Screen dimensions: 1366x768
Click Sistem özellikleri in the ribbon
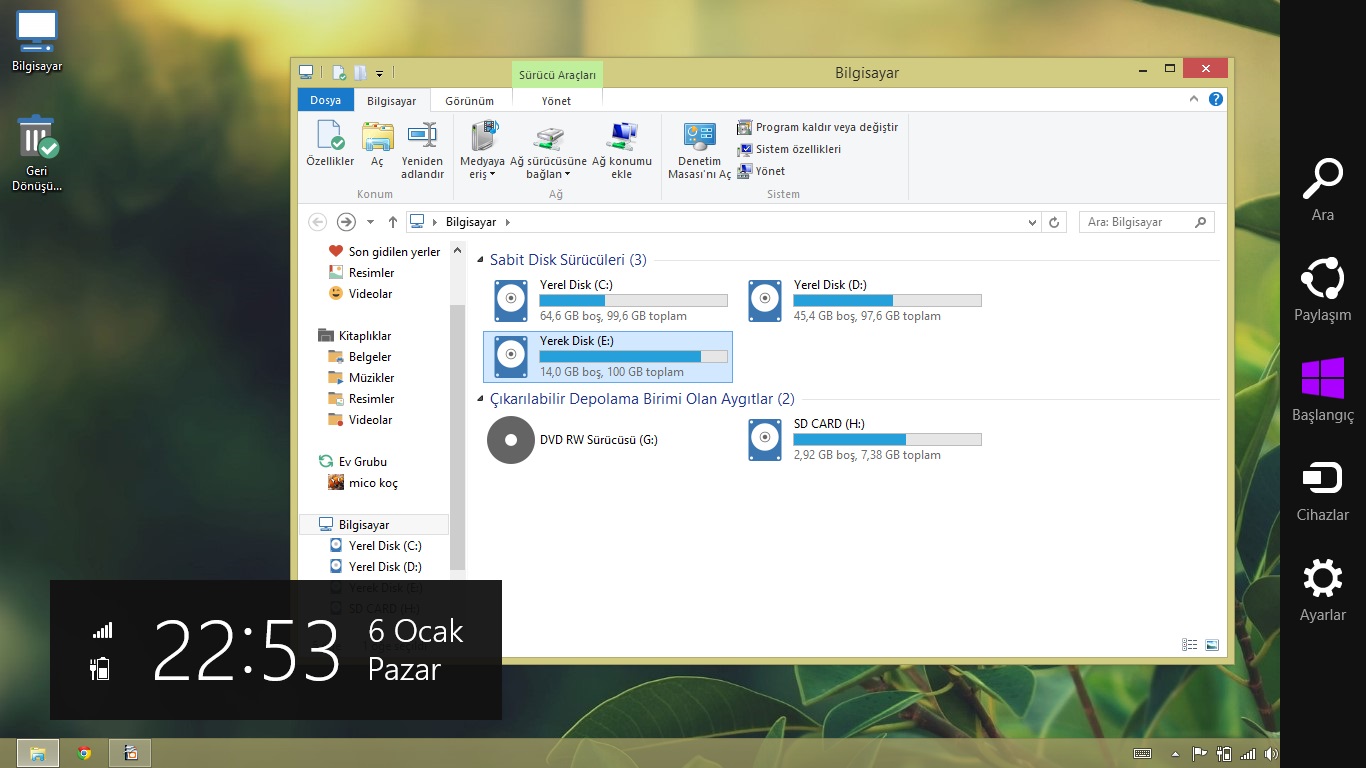[x=789, y=149]
